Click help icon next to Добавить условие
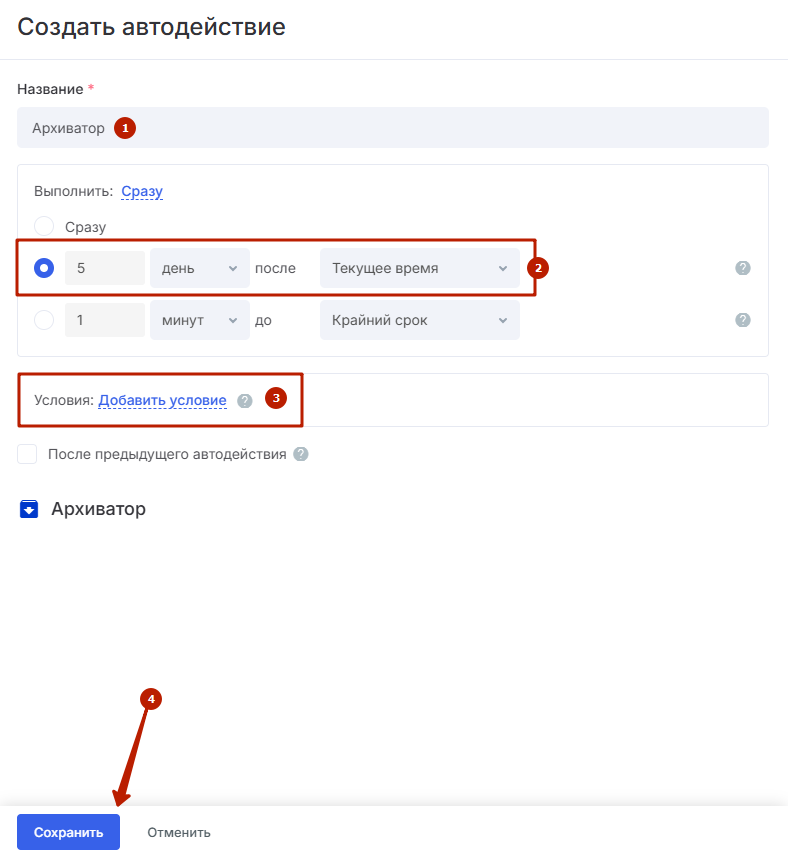 245,401
